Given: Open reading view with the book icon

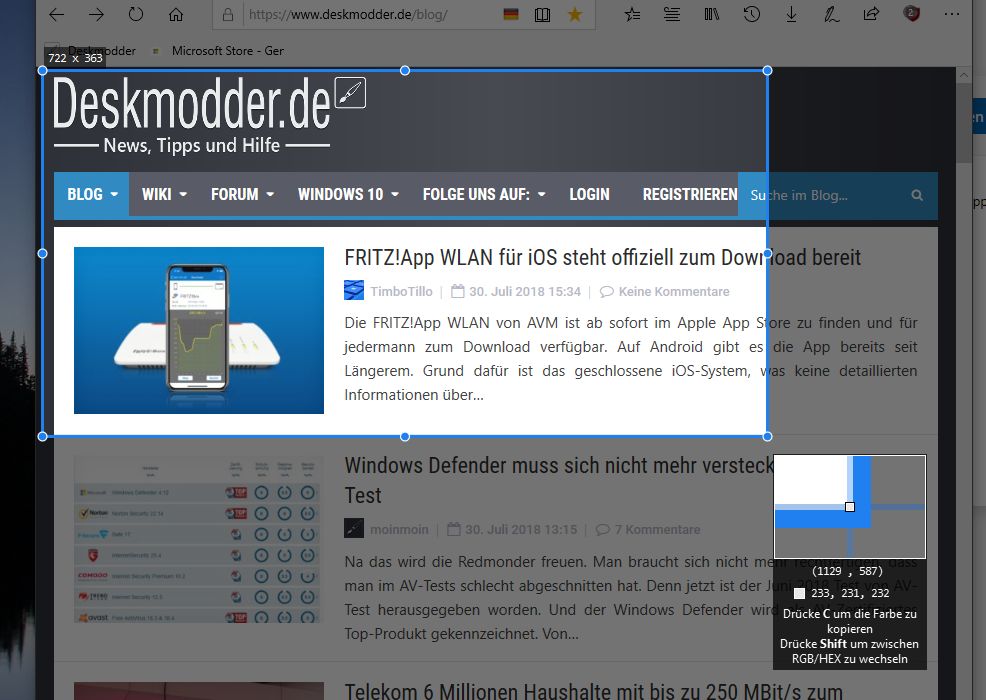Looking at the screenshot, I should coord(542,14).
